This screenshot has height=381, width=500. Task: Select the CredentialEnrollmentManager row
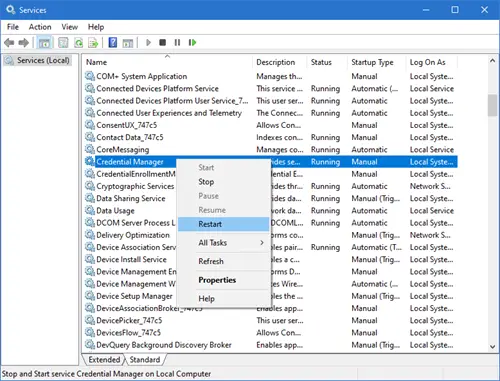[270, 174]
